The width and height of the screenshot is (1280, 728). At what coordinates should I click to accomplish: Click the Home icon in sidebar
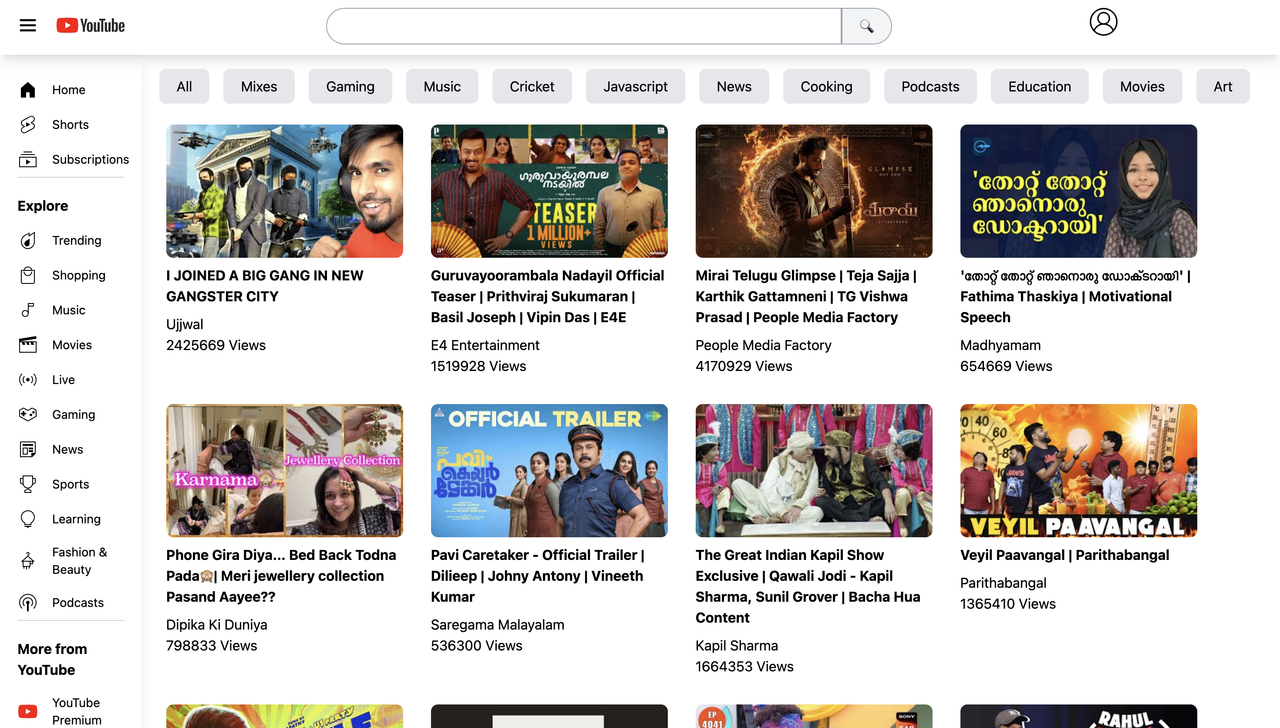click(28, 90)
